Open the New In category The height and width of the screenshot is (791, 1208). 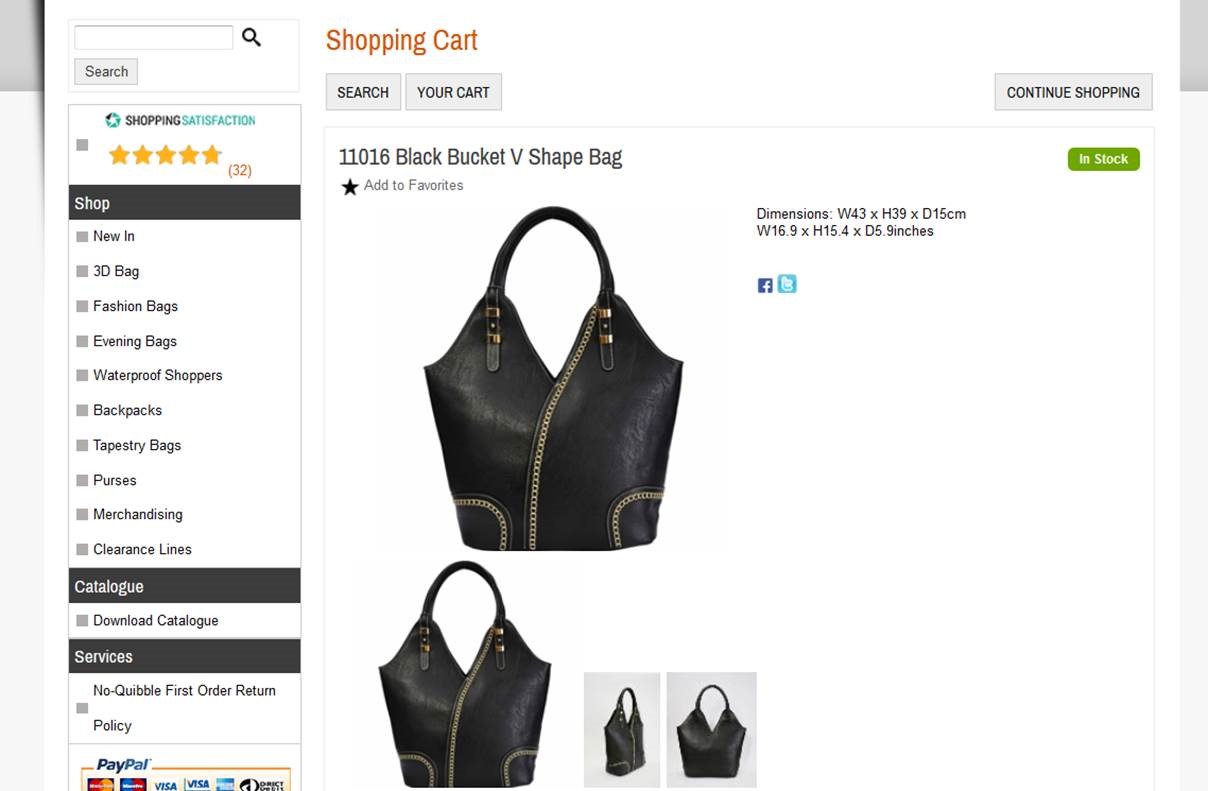tap(114, 236)
